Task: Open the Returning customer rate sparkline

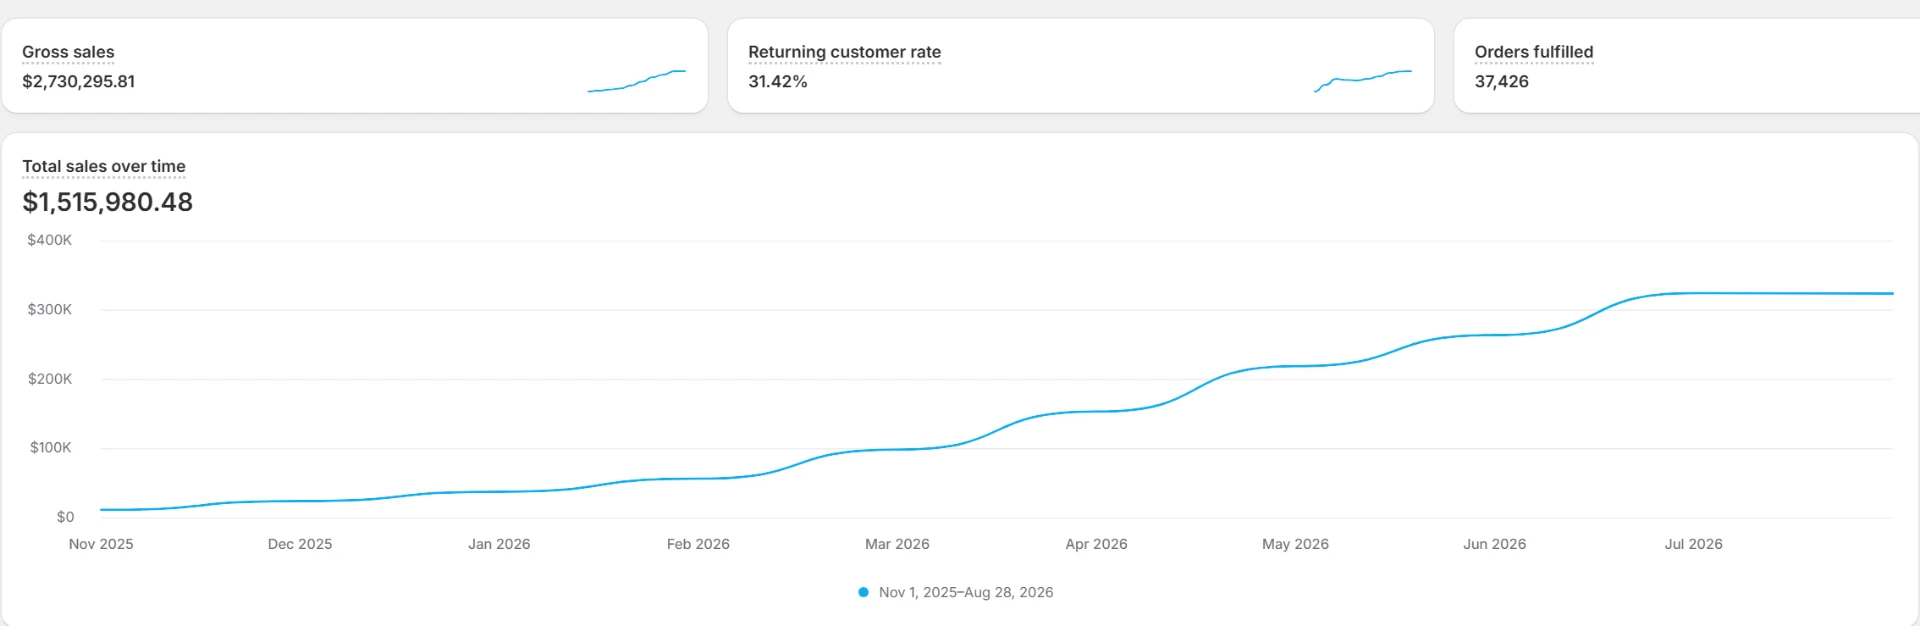Action: [x=1362, y=81]
